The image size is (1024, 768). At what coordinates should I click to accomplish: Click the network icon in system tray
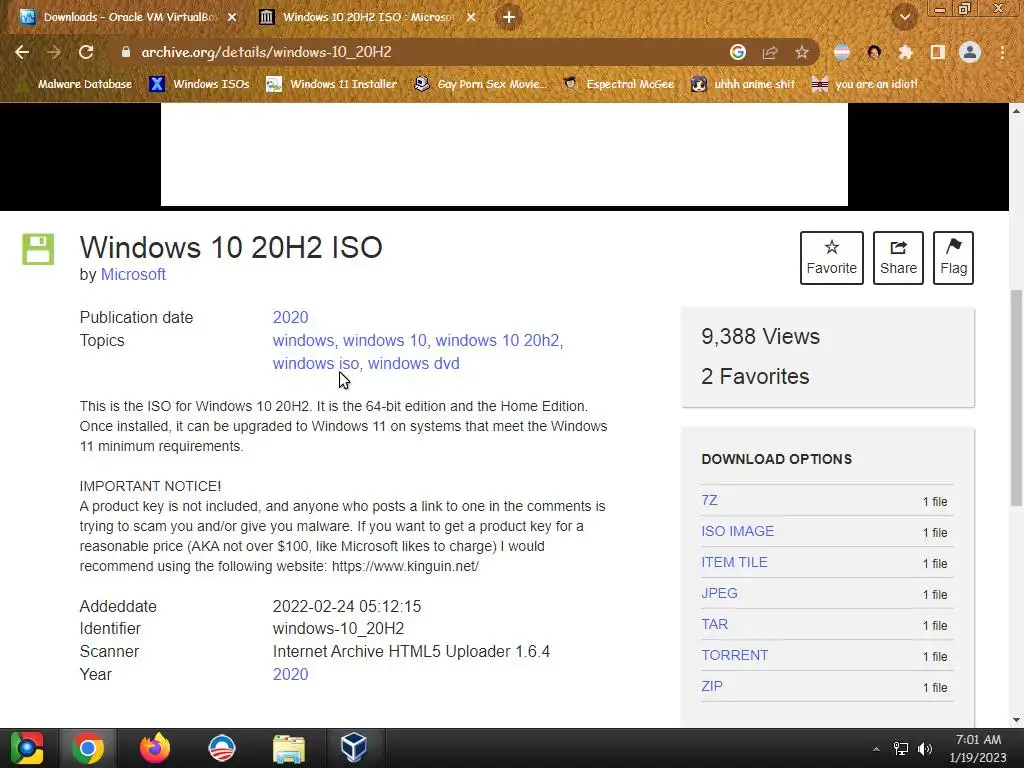(x=901, y=748)
